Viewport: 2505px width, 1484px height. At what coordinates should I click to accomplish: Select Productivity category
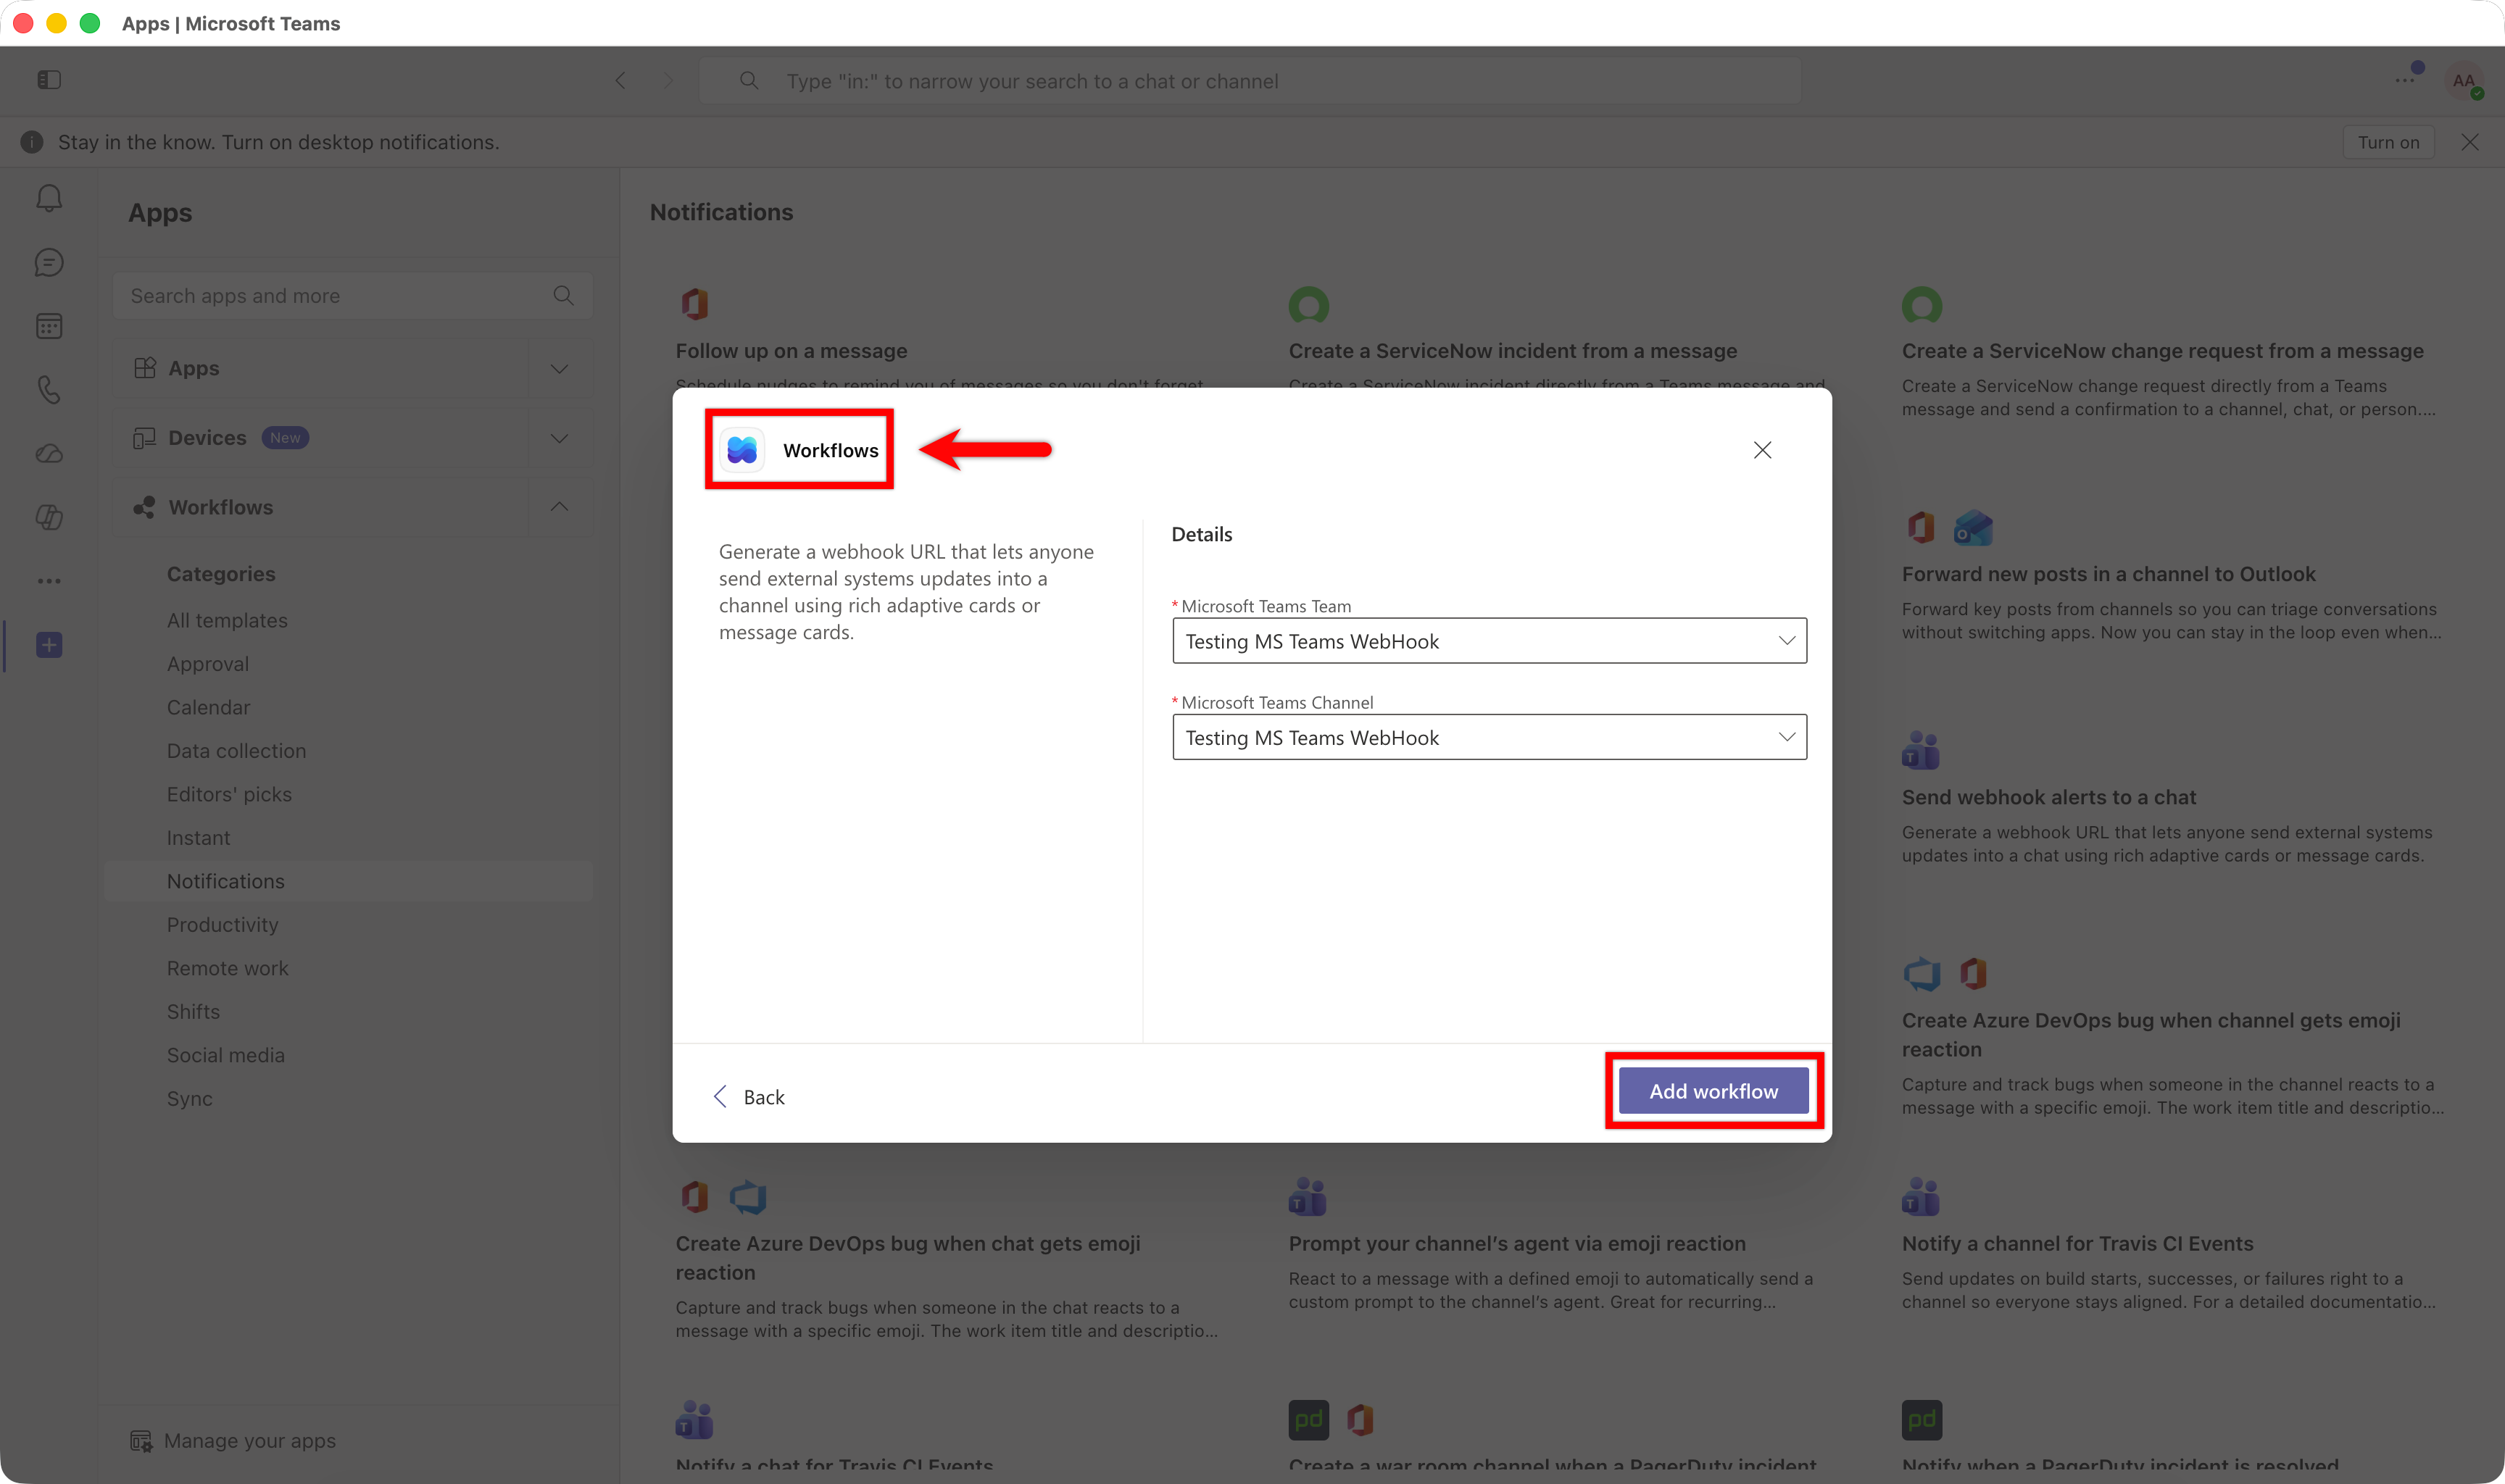point(222,925)
